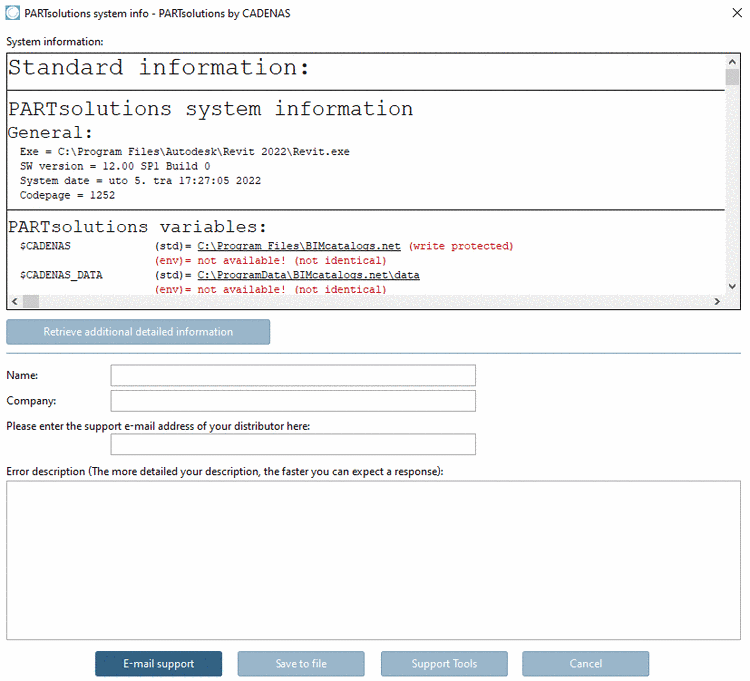The height and width of the screenshot is (681, 750).
Task: Click the 'PARTsolutions variables:' heading
Action: click(x=137, y=227)
